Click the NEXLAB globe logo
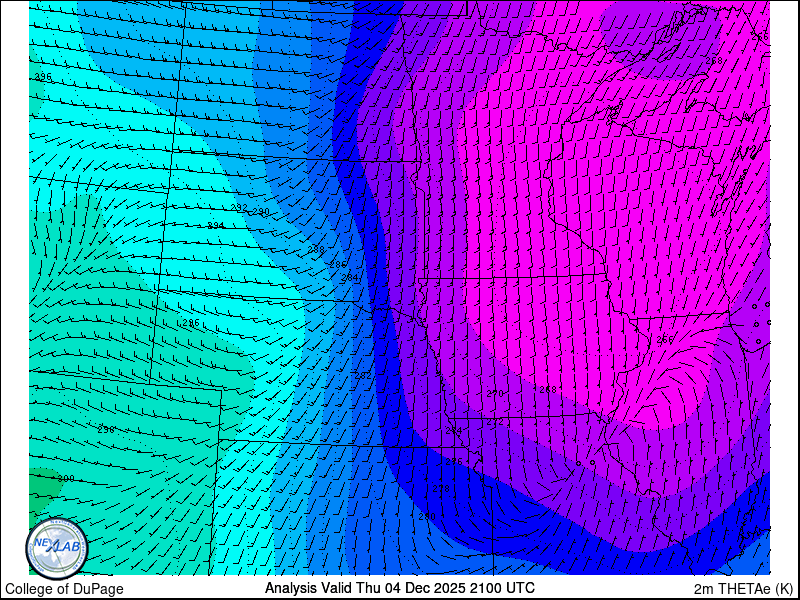The image size is (800, 600). (56, 548)
